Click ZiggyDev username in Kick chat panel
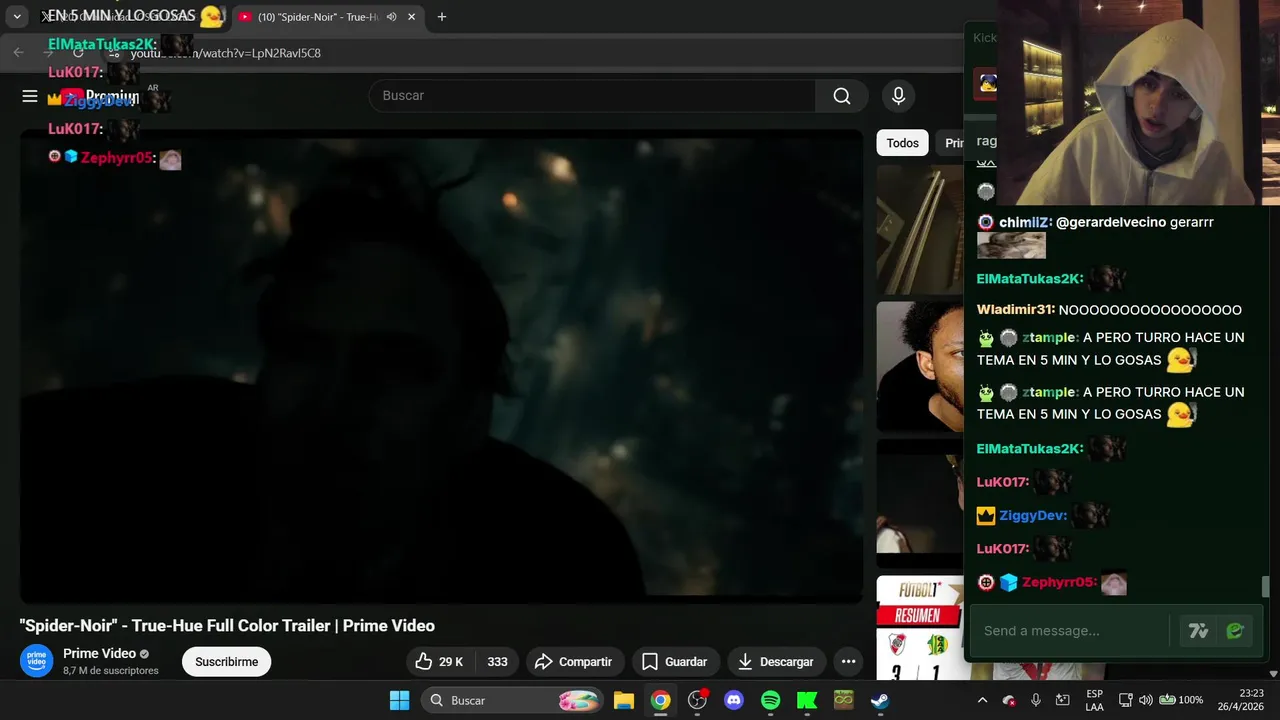The width and height of the screenshot is (1280, 720). point(1032,516)
